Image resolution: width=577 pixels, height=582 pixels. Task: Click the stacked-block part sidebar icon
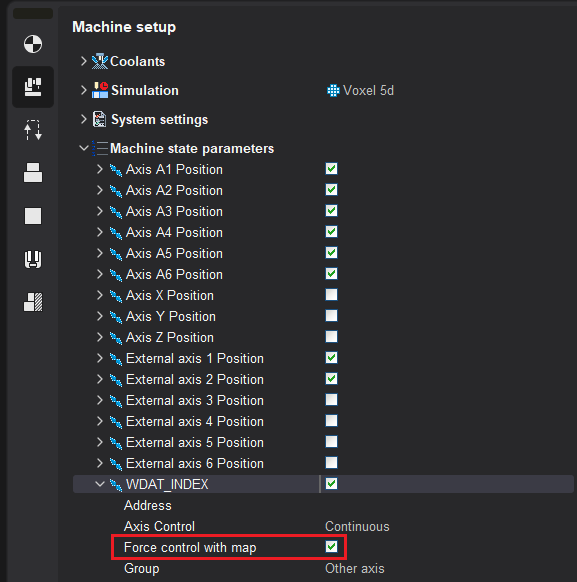point(33,173)
